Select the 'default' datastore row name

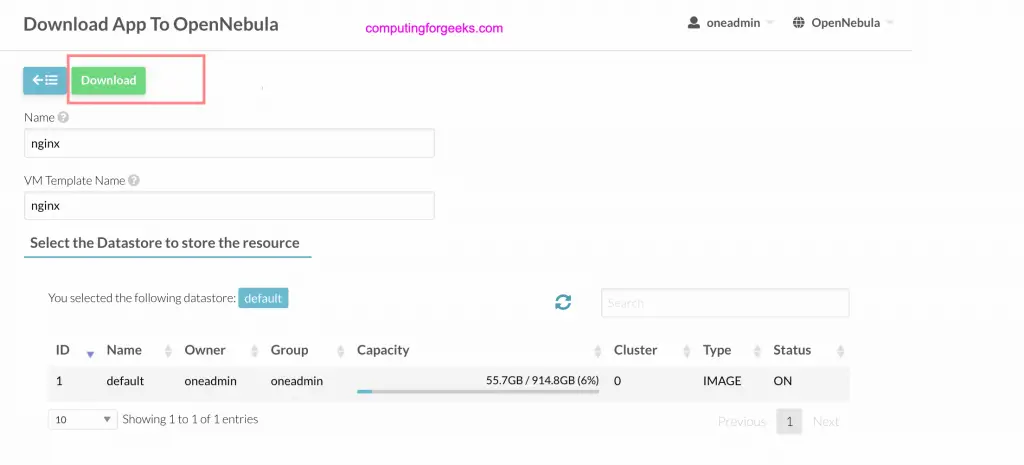(x=125, y=381)
